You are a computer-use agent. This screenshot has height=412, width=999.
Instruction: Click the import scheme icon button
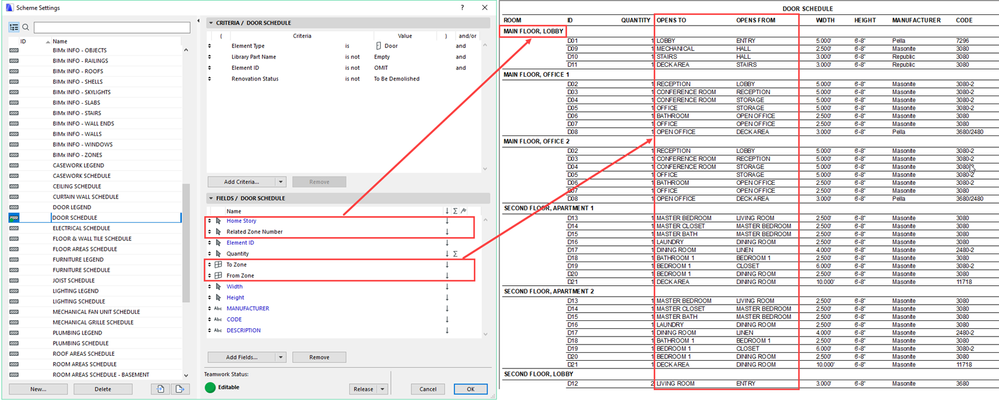pos(159,389)
